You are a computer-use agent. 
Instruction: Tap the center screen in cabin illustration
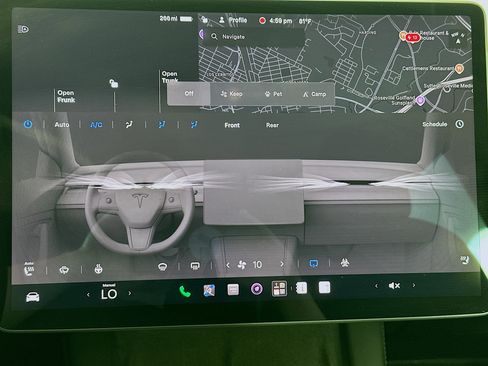click(254, 192)
